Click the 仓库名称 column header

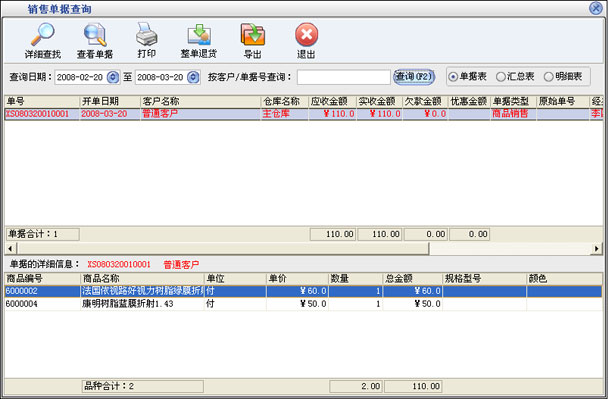pos(285,102)
